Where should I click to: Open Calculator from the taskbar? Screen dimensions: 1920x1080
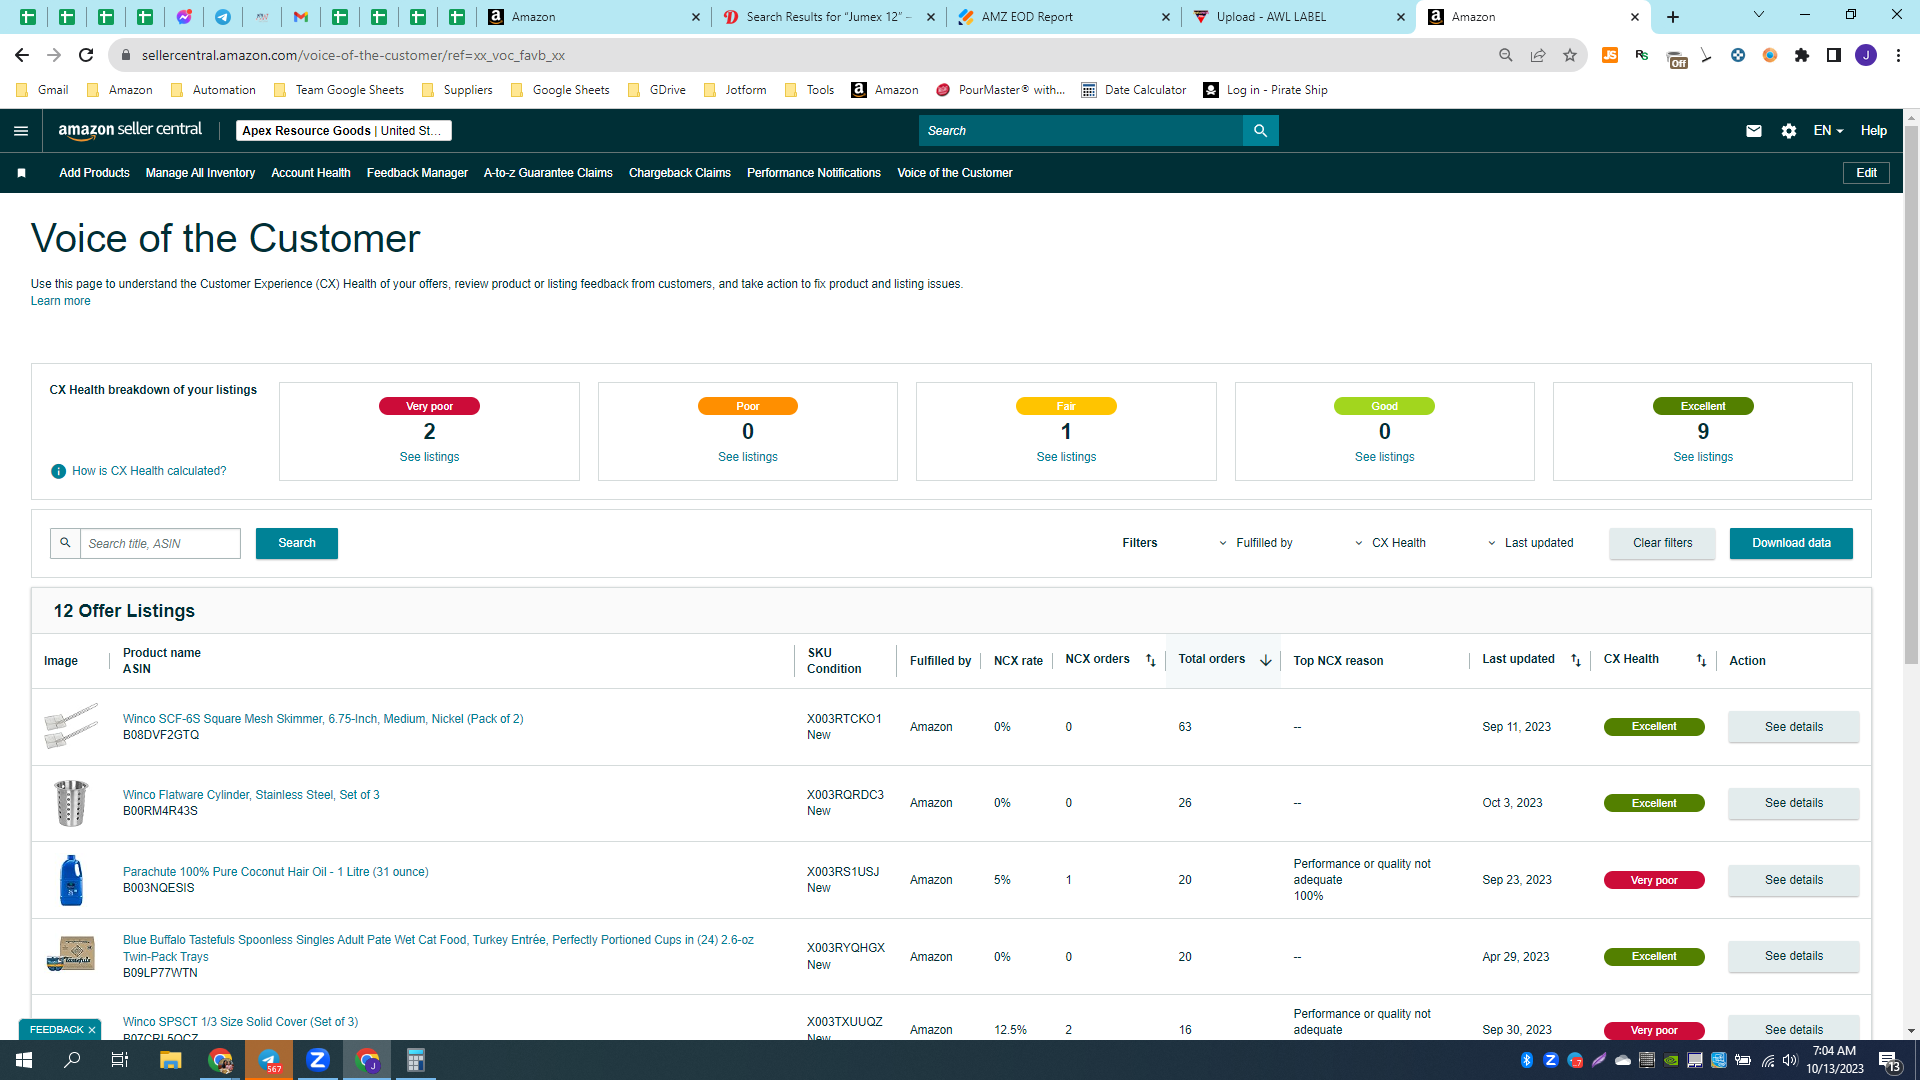(x=416, y=1060)
